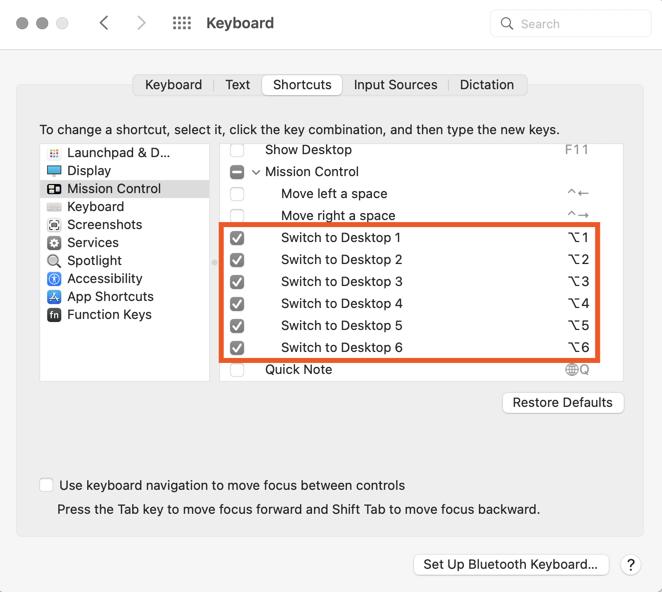
Task: Open help with the question mark button
Action: click(x=631, y=565)
